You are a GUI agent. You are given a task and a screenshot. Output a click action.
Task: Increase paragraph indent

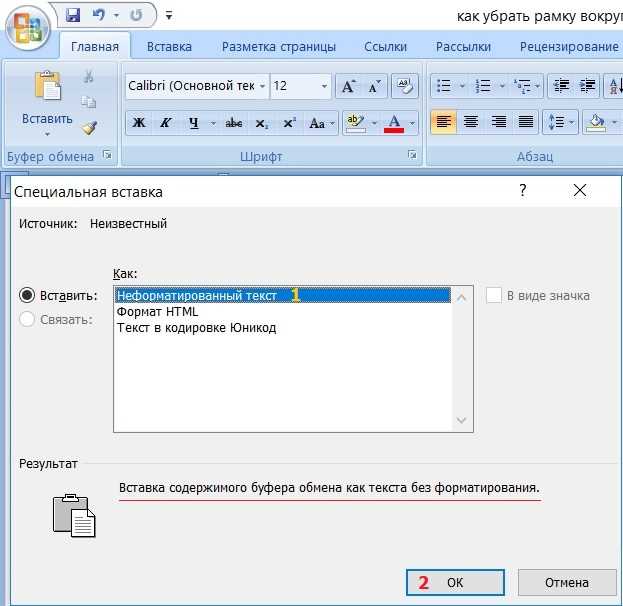pos(587,86)
